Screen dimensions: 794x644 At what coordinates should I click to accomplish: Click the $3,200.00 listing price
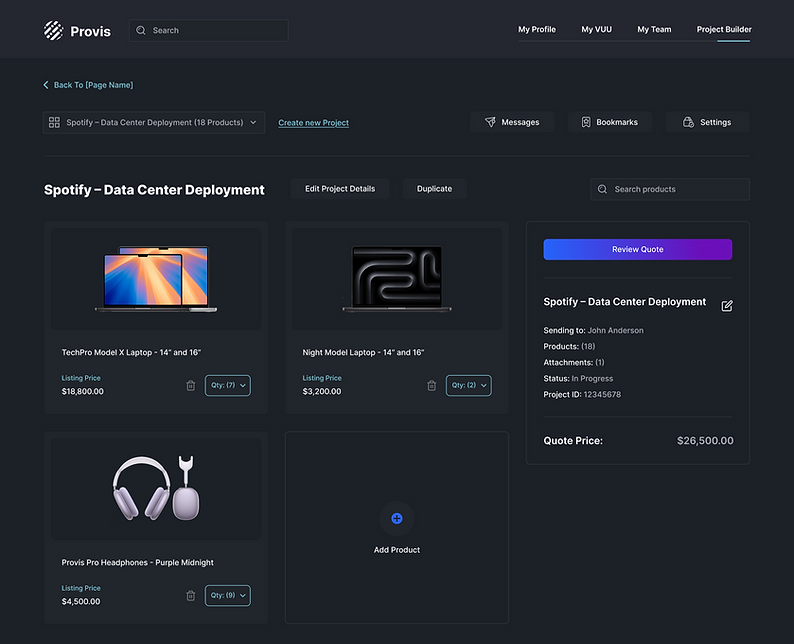tap(322, 391)
